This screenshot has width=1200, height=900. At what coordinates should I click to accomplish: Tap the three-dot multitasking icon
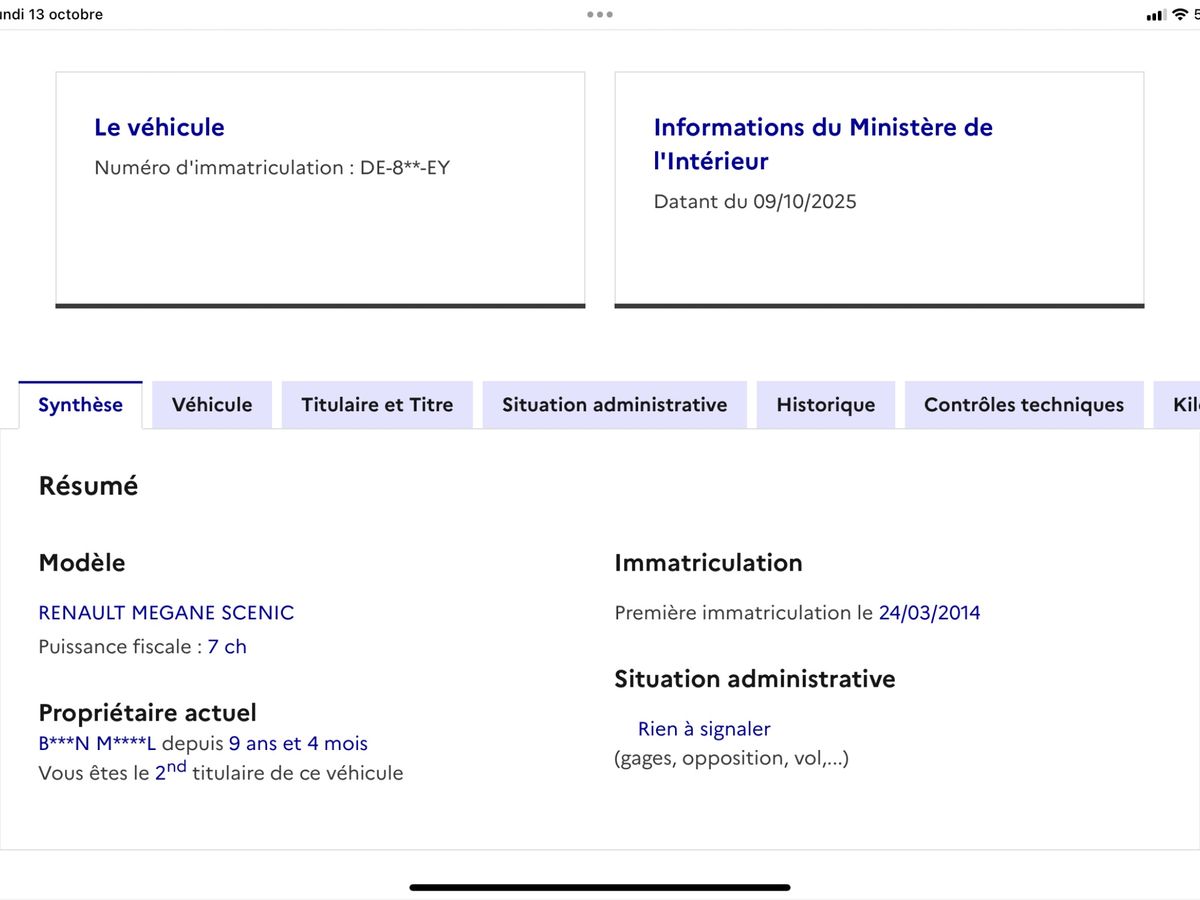point(600,15)
